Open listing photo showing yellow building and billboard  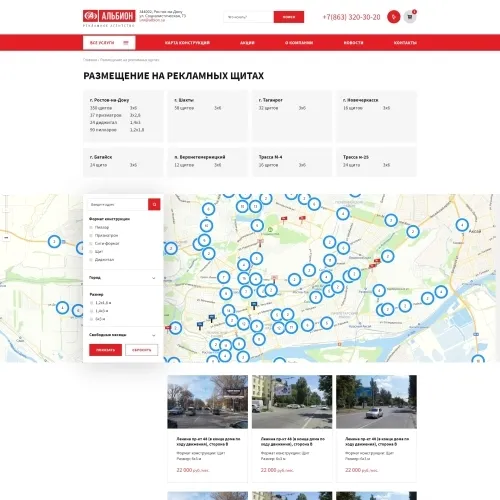pyautogui.click(x=292, y=402)
